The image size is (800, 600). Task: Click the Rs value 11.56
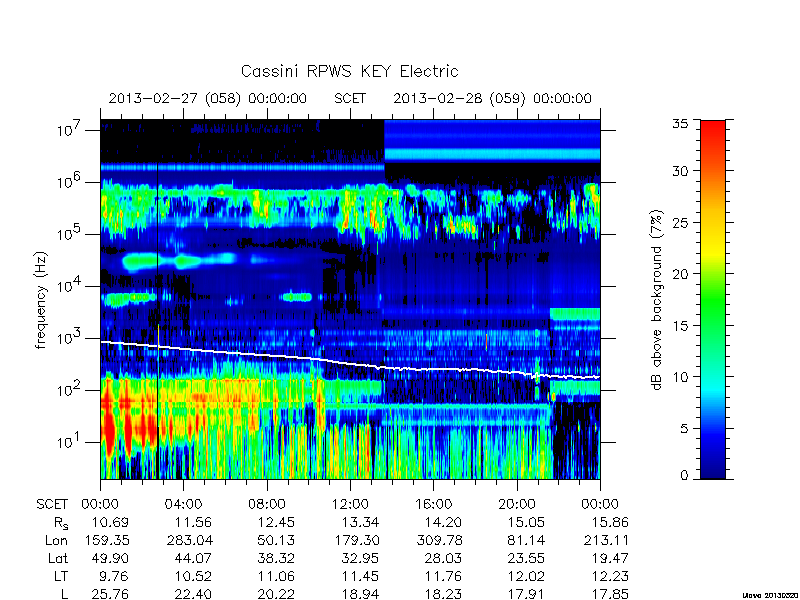coord(193,522)
